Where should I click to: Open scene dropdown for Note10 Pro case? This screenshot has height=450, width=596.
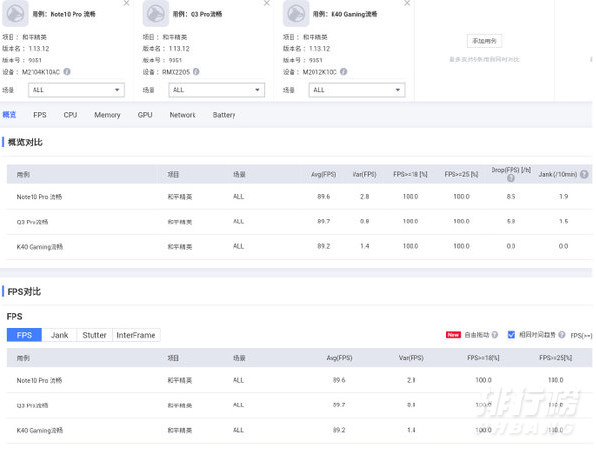point(76,90)
